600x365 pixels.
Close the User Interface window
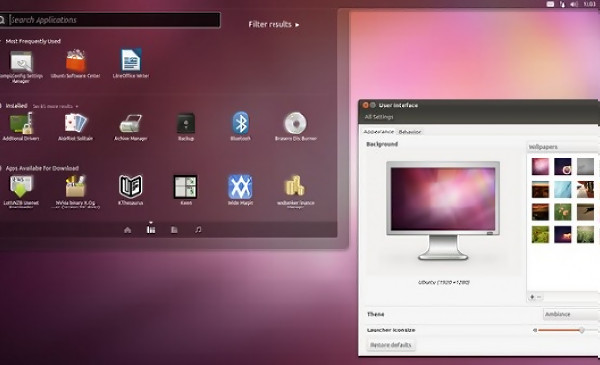coord(365,105)
